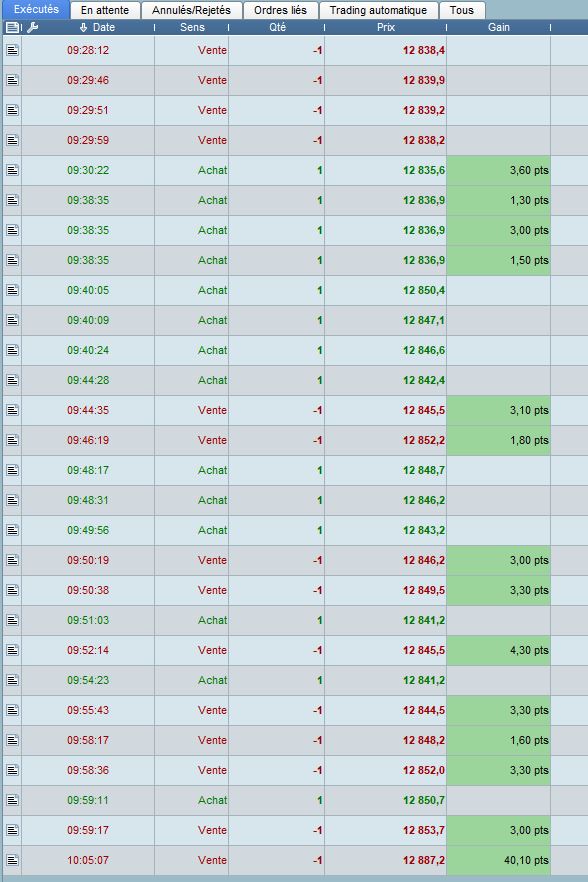Click the Achat cell at 09:49:56
The width and height of the screenshot is (588, 882).
[x=192, y=530]
